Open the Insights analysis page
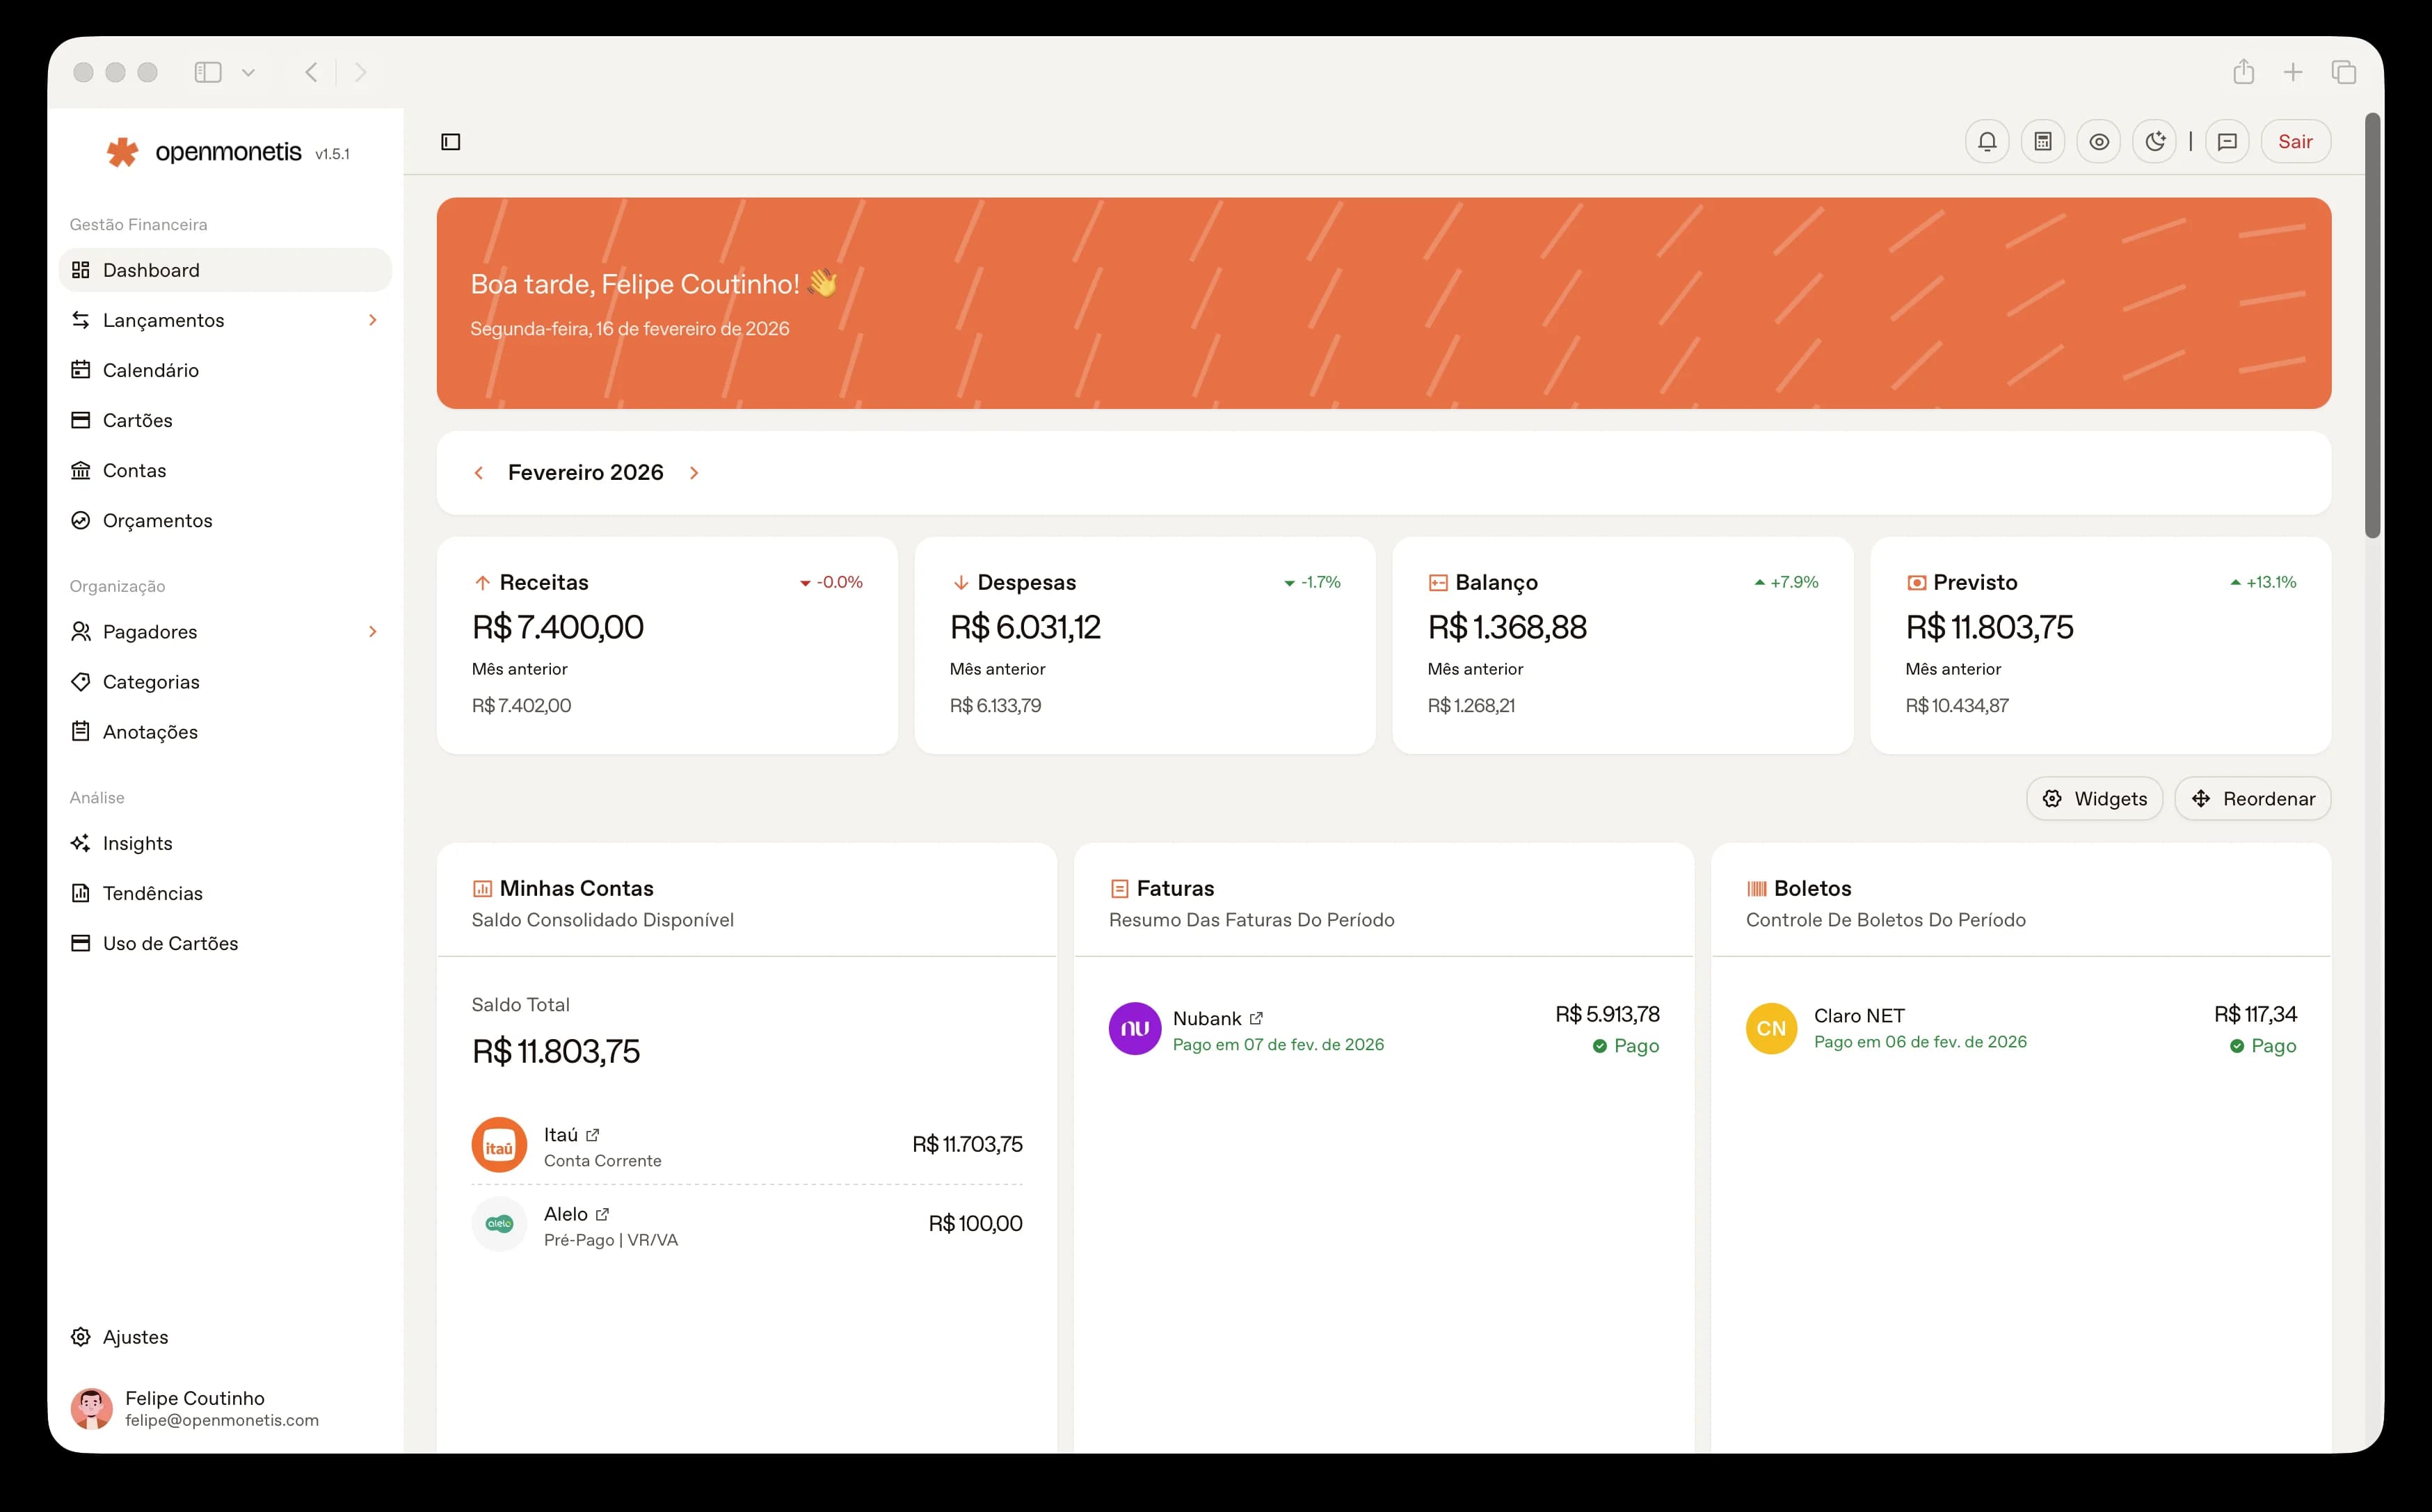This screenshot has height=1512, width=2432. (x=137, y=843)
